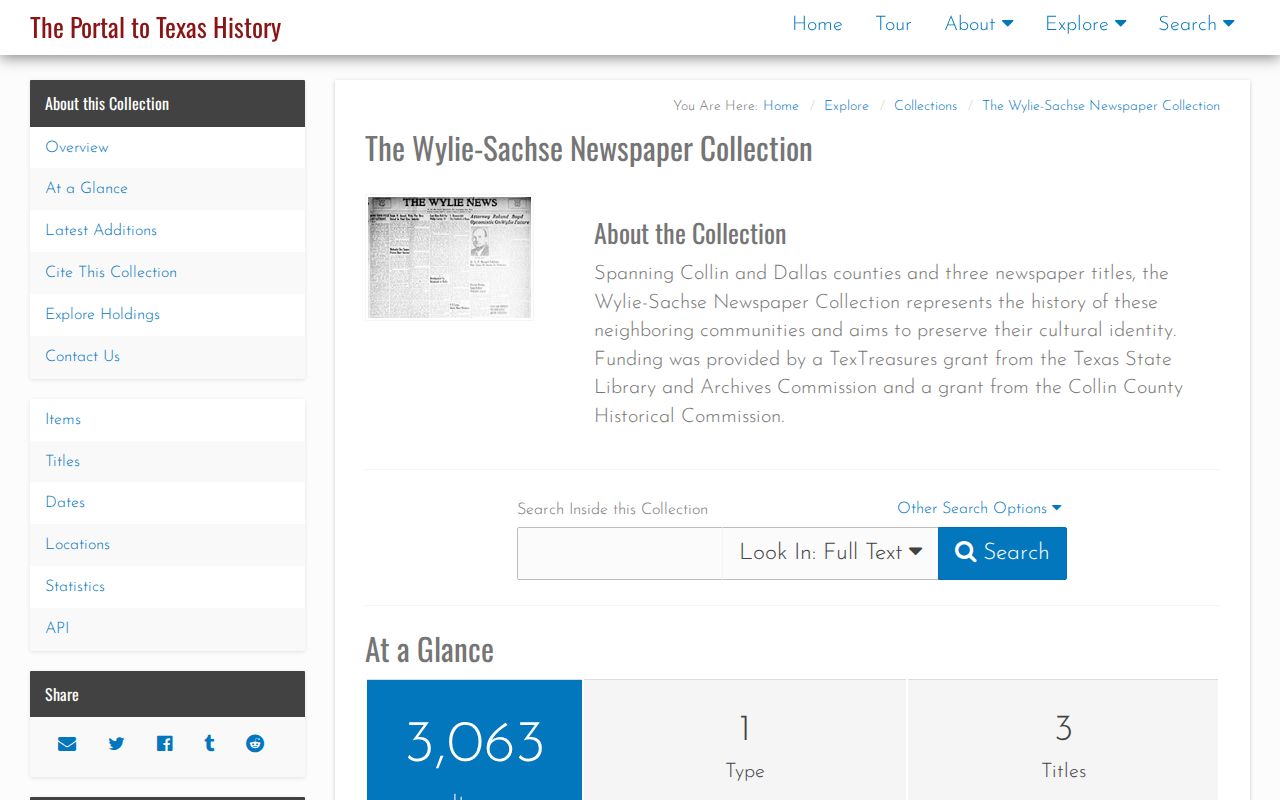Go to Home in top navigation
Screen dimensions: 1280x800
[817, 24]
